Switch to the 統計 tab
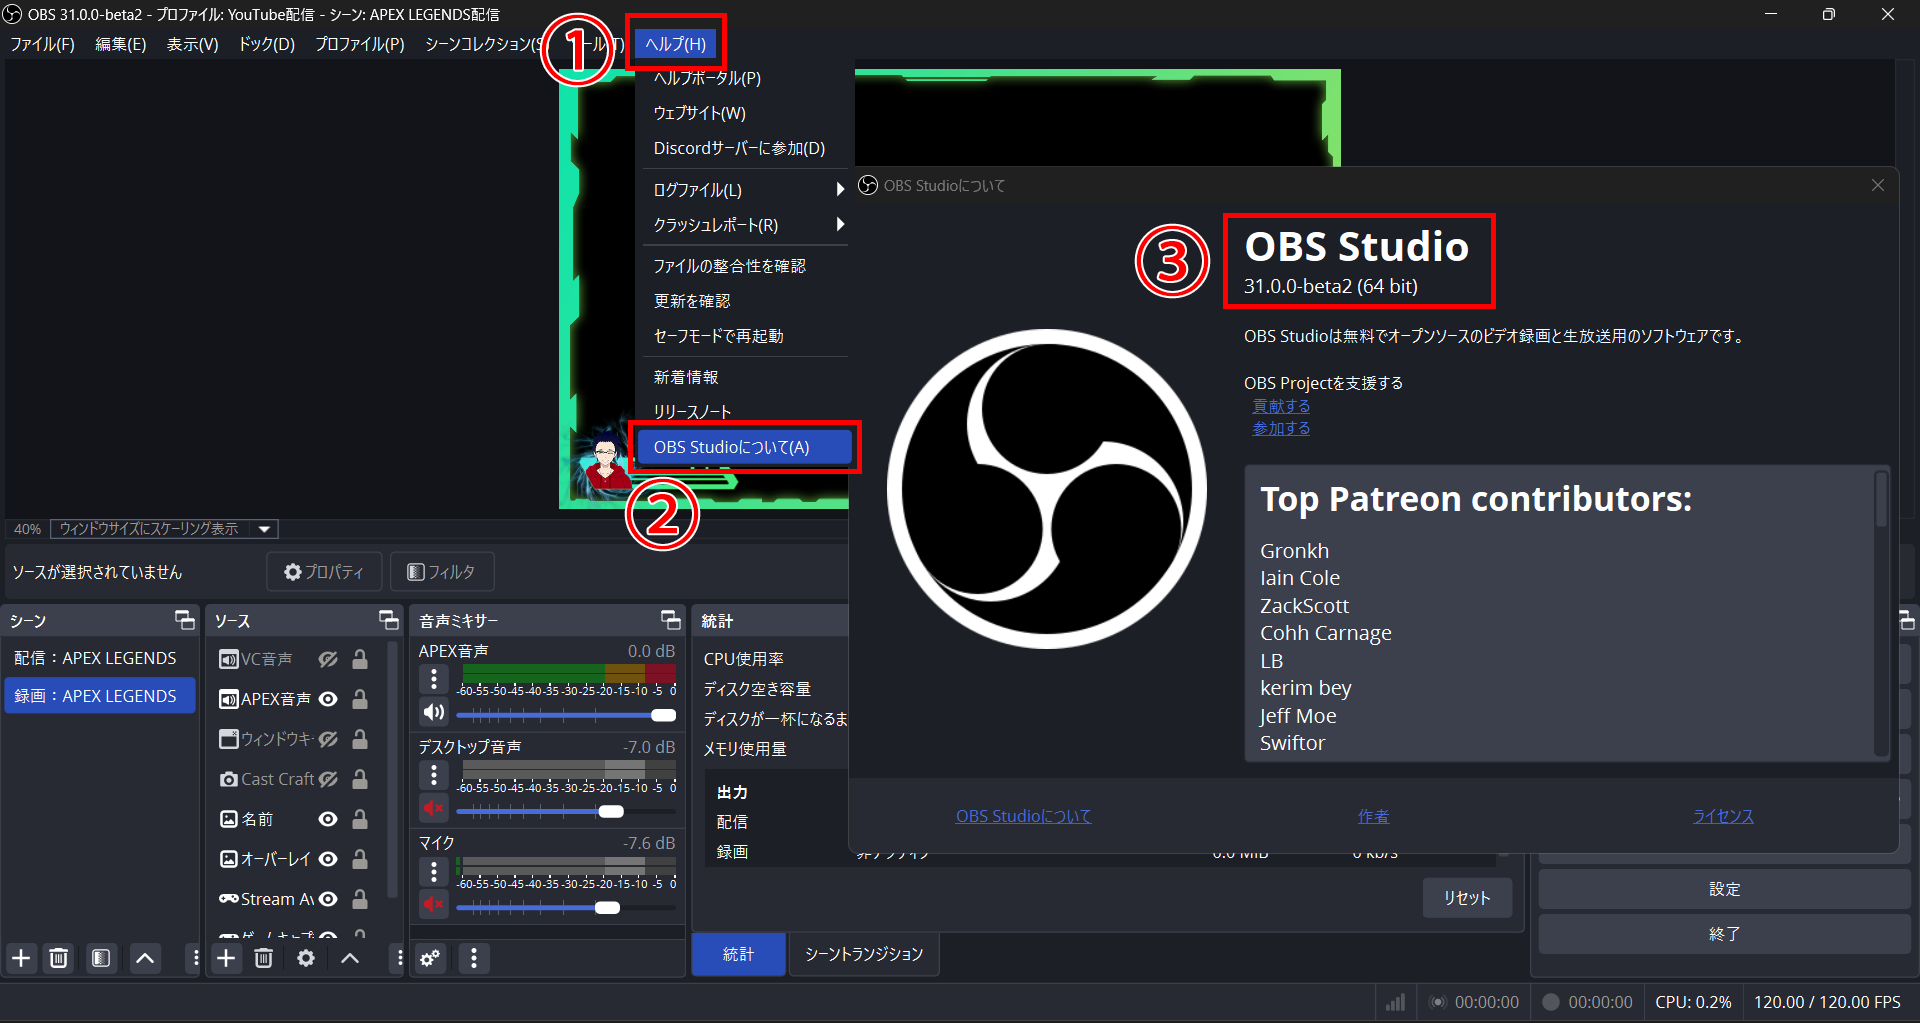Image resolution: width=1920 pixels, height=1023 pixels. pos(739,954)
